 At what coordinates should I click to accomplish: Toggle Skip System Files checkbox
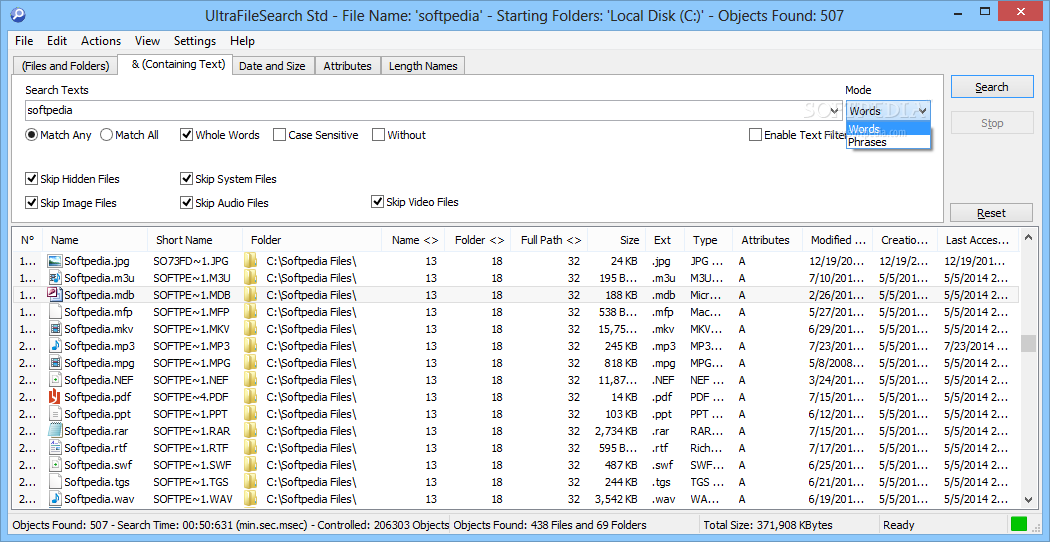pos(187,179)
